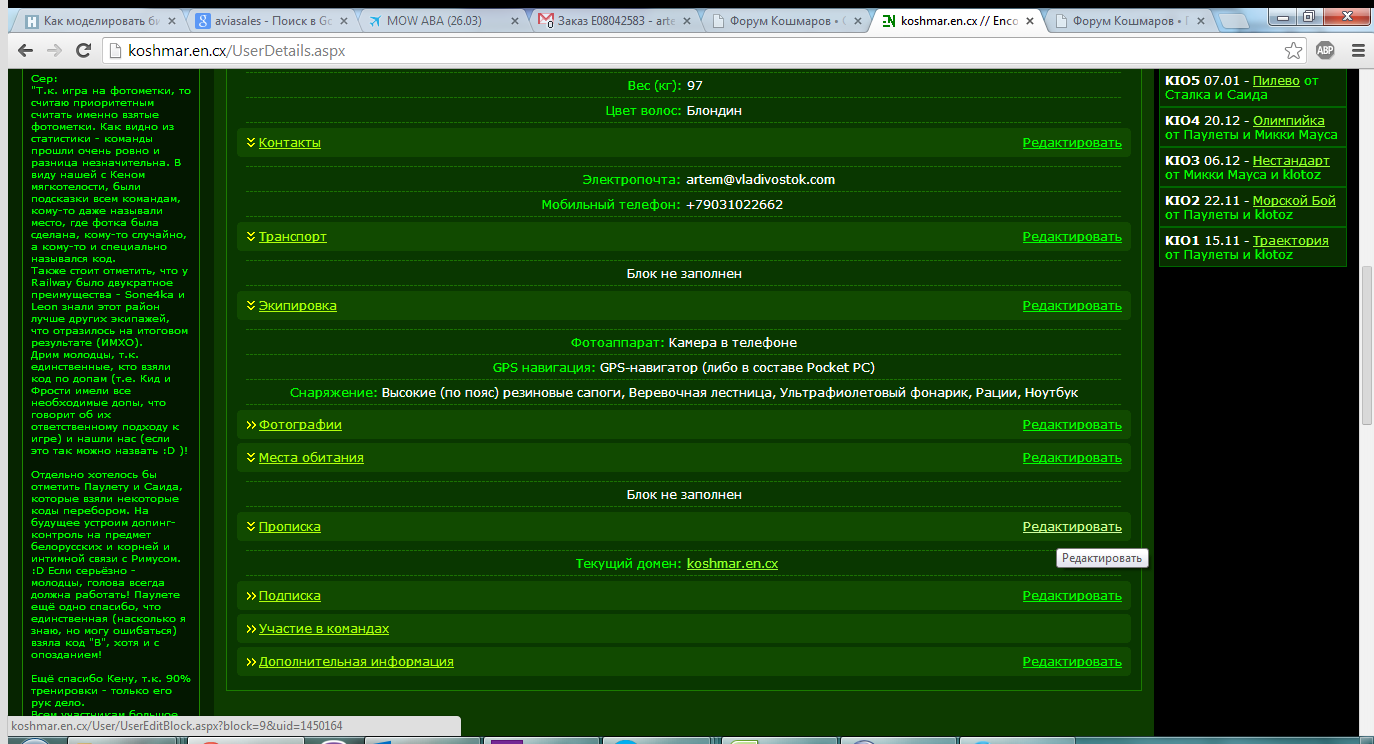Collapse the Контакты section

click(x=289, y=143)
